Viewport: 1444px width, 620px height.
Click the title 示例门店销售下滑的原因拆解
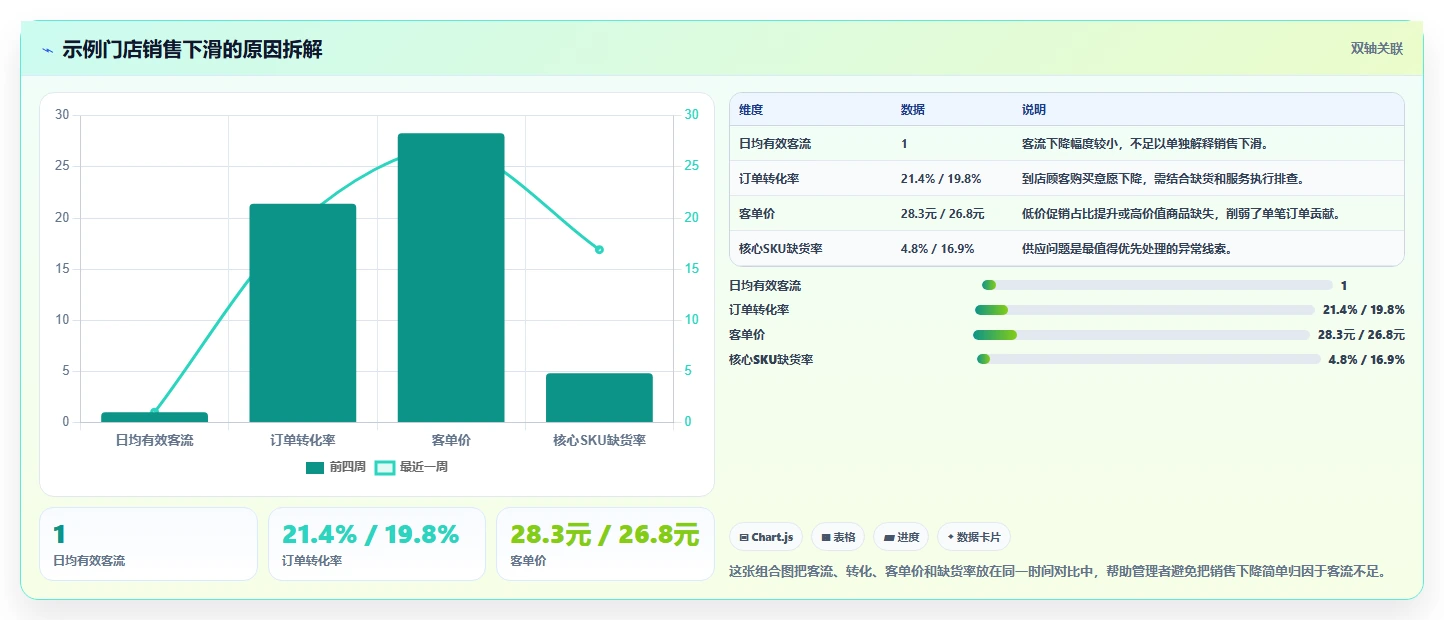pyautogui.click(x=192, y=49)
